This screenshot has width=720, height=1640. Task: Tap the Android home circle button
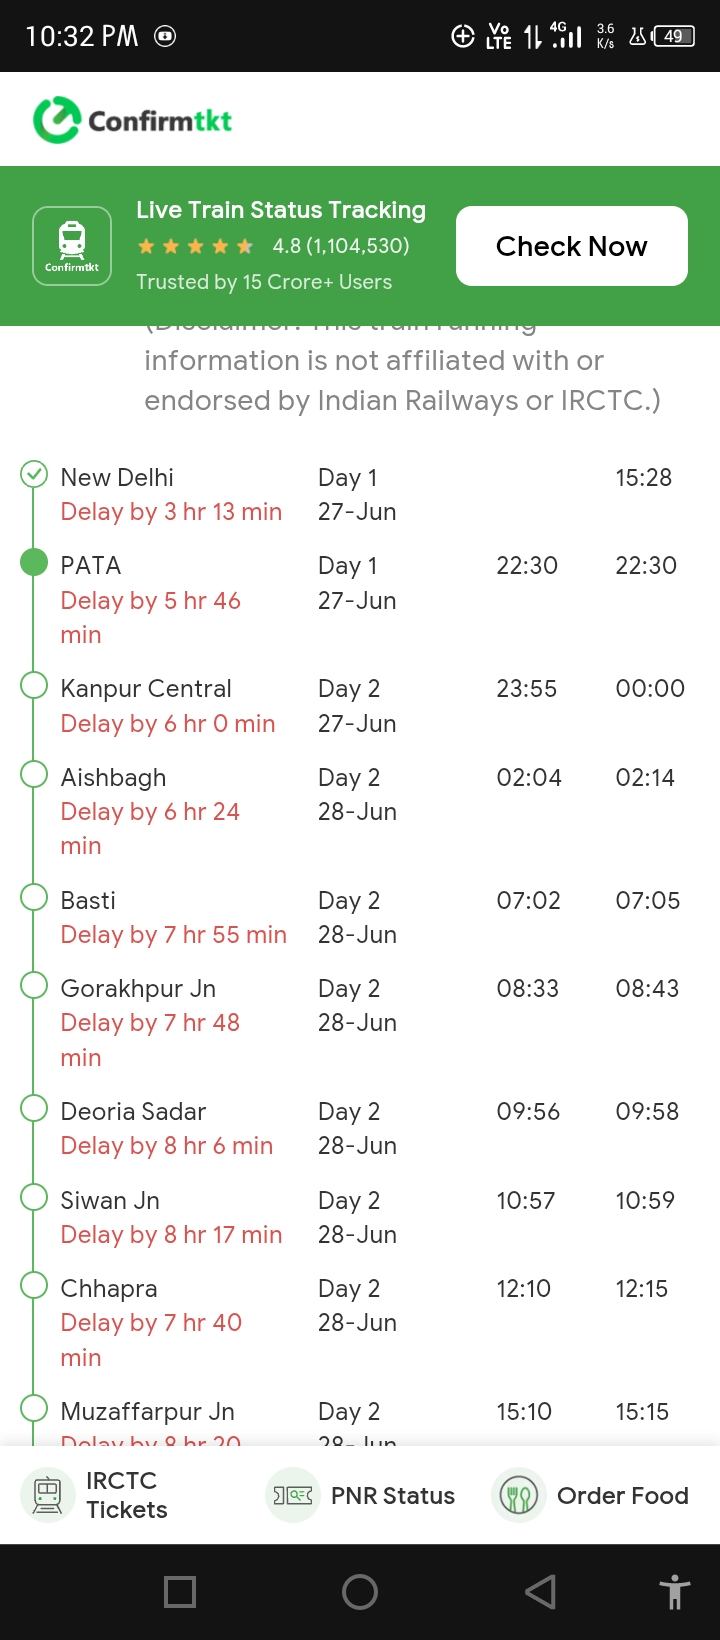pos(360,1591)
